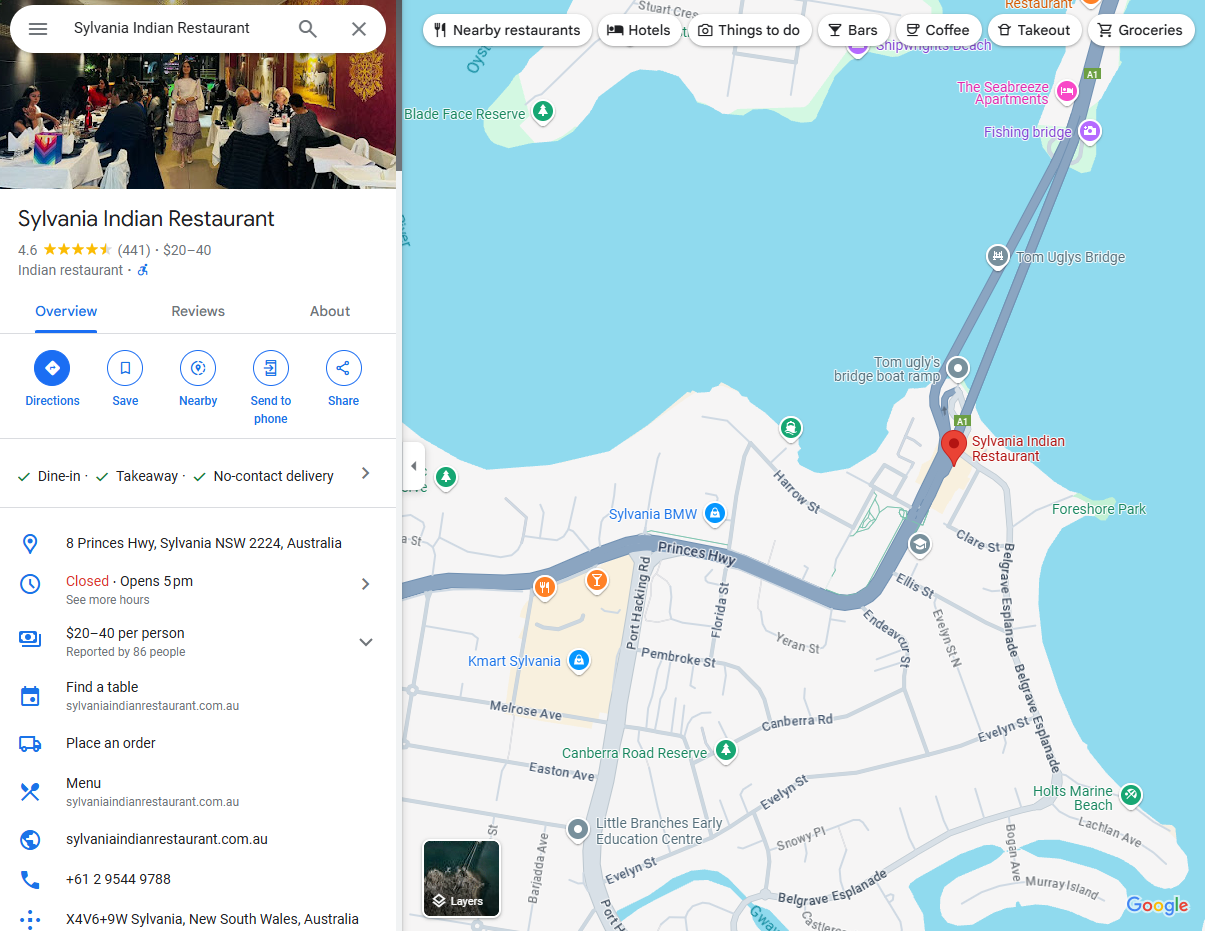Viewport: 1205px width, 931px height.
Task: Select the Groceries chip
Action: [x=1141, y=30]
